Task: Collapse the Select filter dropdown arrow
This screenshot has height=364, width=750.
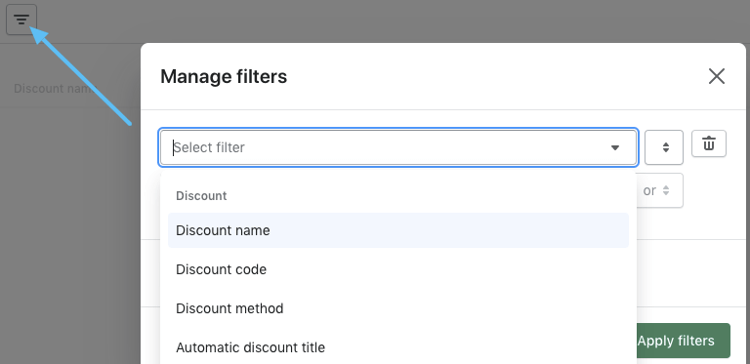Action: point(615,148)
